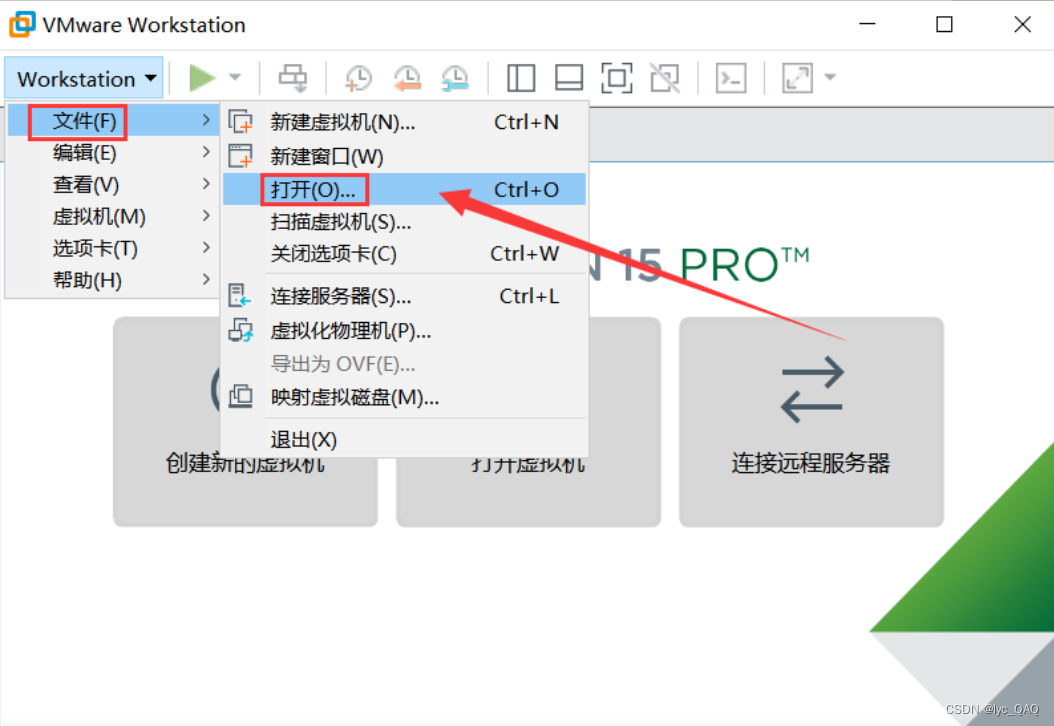This screenshot has height=726, width=1054.
Task: Open the console view icon
Action: [731, 78]
